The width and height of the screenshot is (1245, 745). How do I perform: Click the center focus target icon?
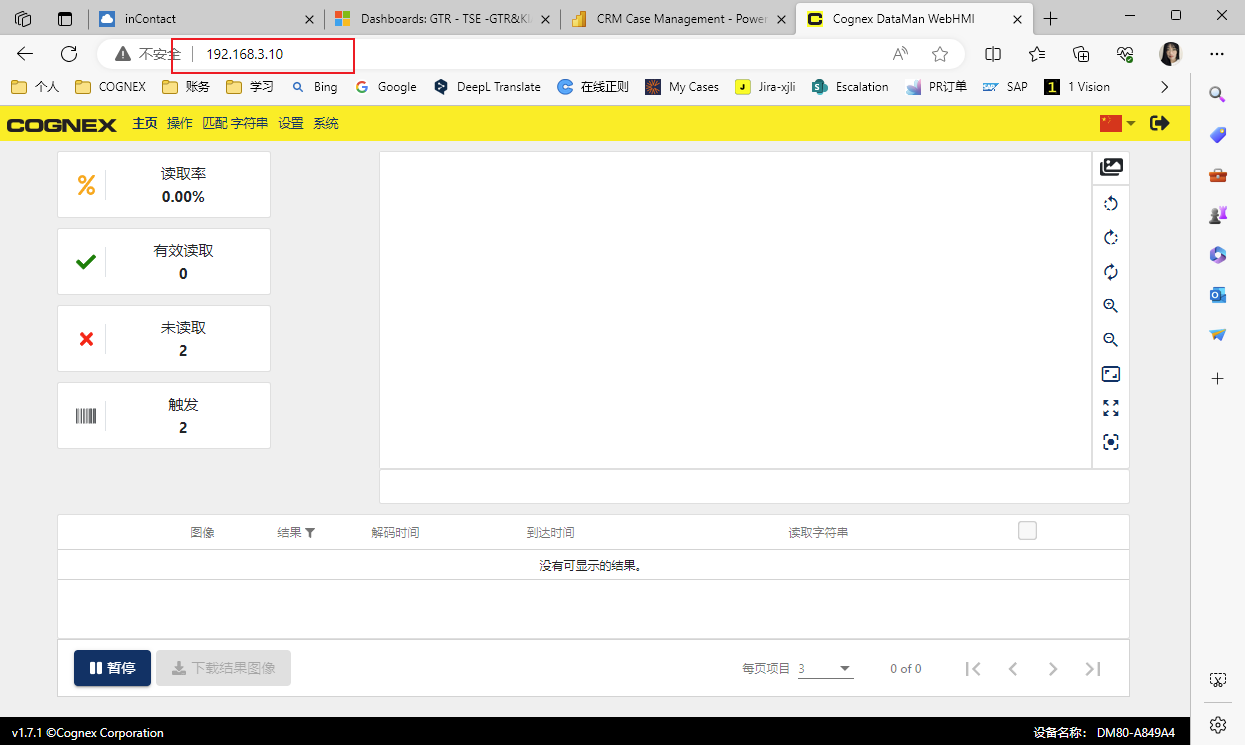[x=1110, y=442]
